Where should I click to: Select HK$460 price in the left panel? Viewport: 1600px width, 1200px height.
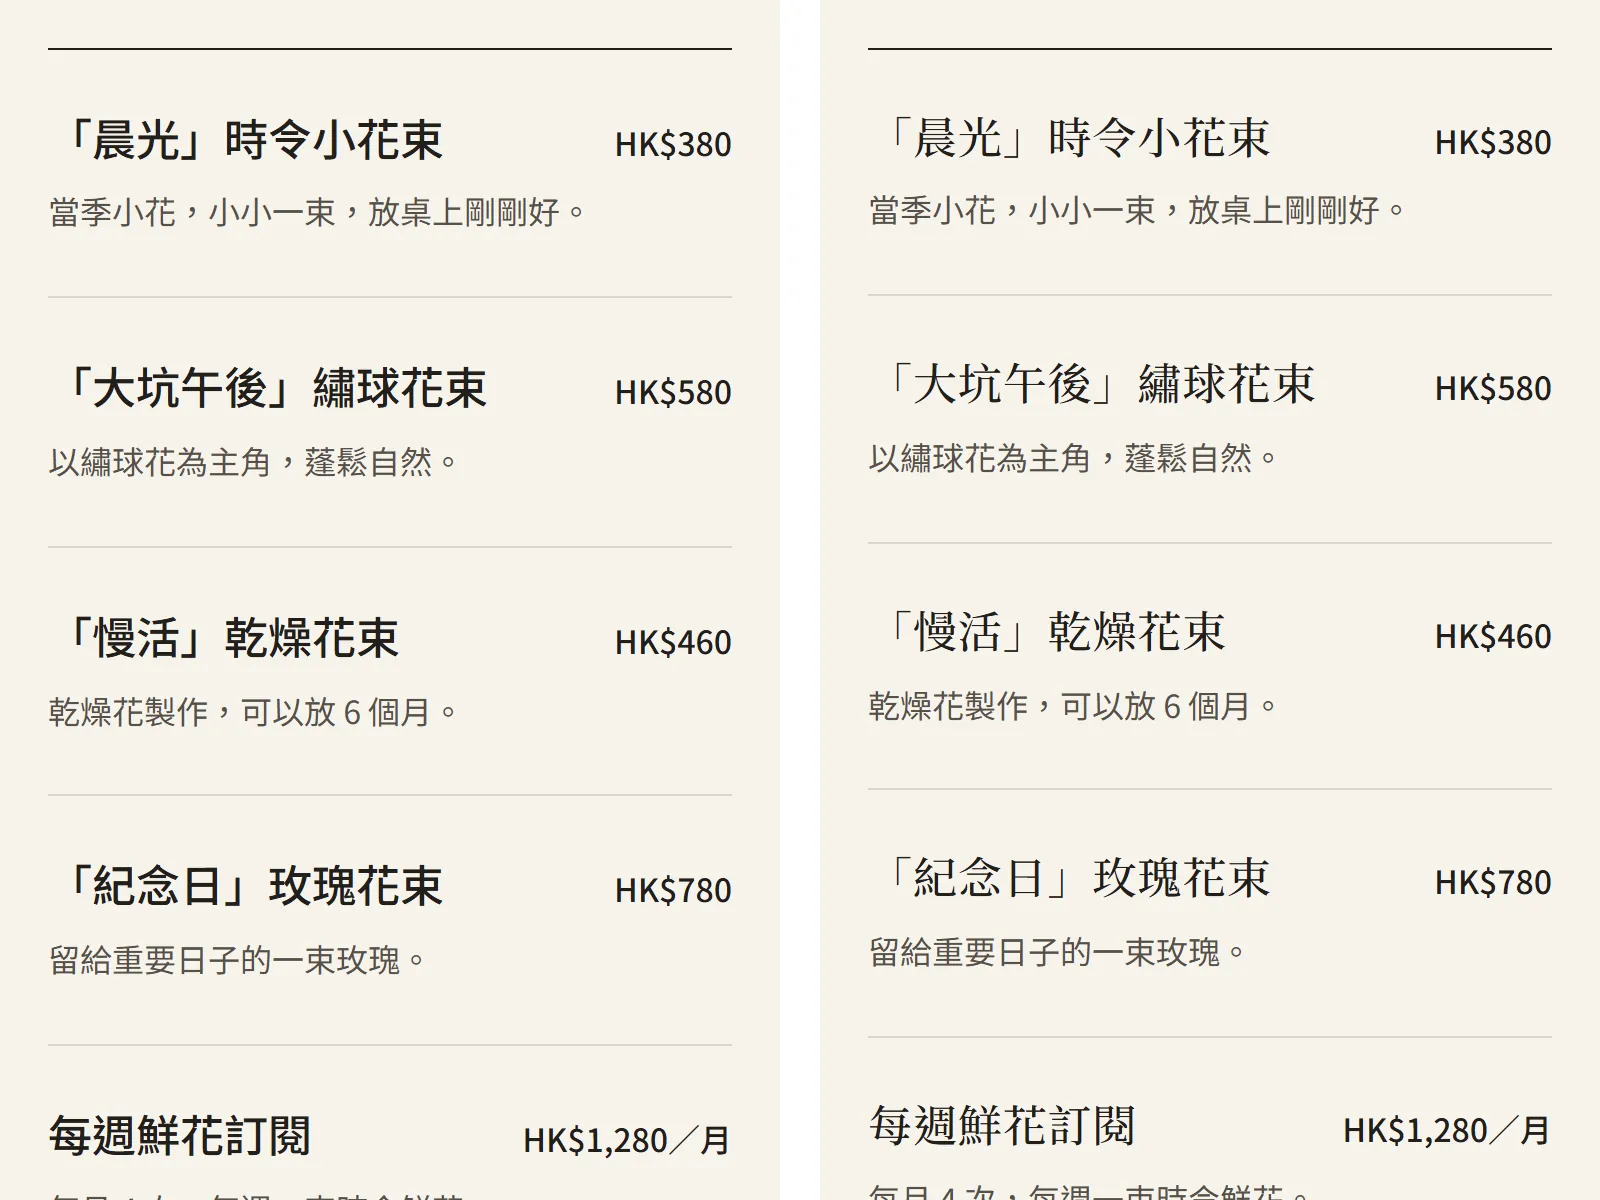[x=673, y=642]
